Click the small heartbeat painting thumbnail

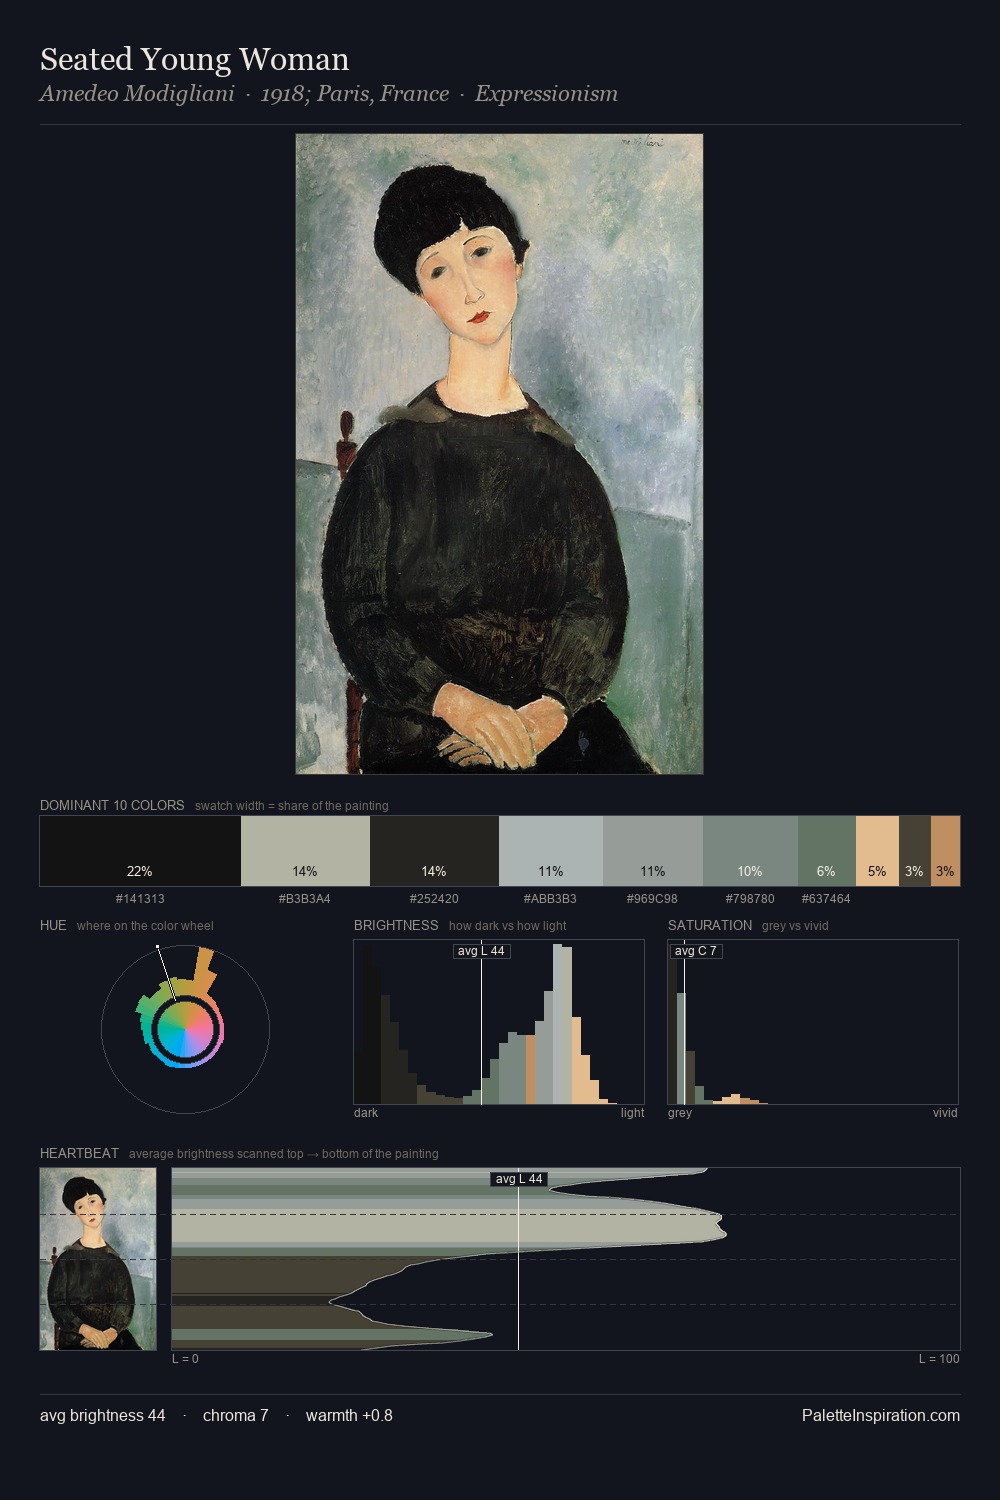tap(98, 1259)
